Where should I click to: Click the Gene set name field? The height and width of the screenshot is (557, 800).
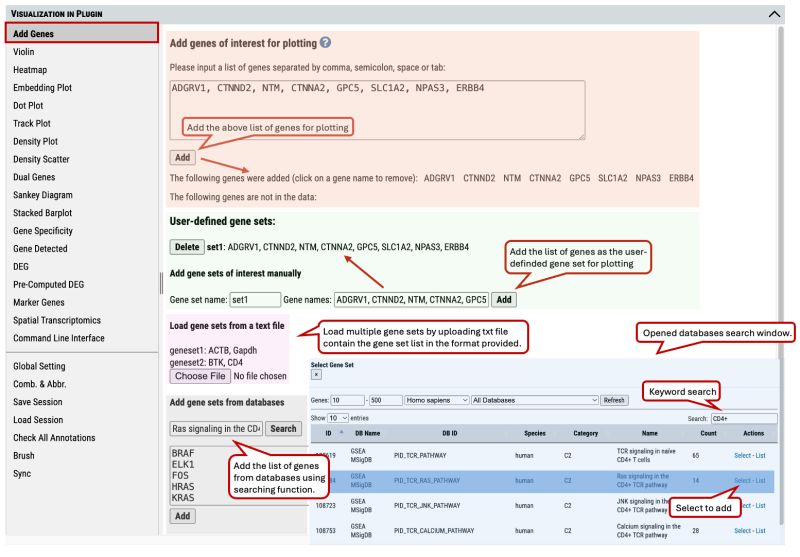255,300
